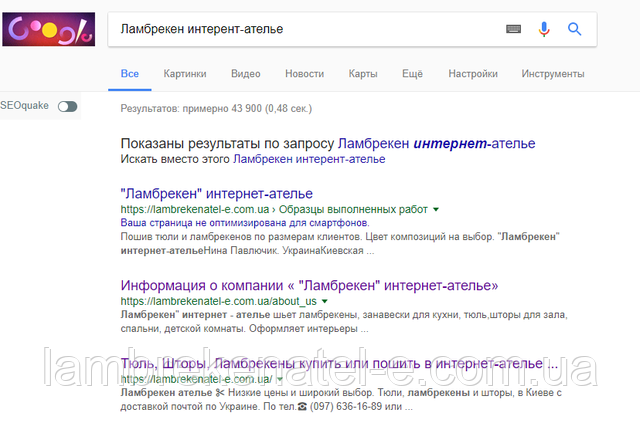Start voice search with microphone icon
This screenshot has height=423, width=640.
click(x=544, y=29)
